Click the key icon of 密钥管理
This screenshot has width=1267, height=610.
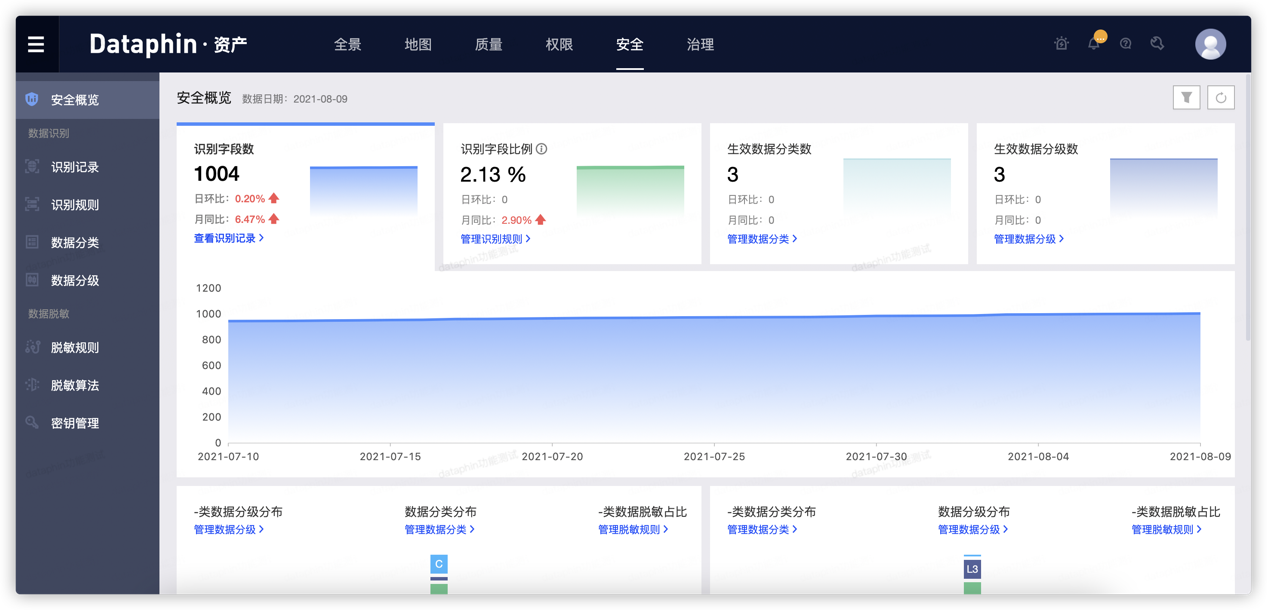pos(32,423)
